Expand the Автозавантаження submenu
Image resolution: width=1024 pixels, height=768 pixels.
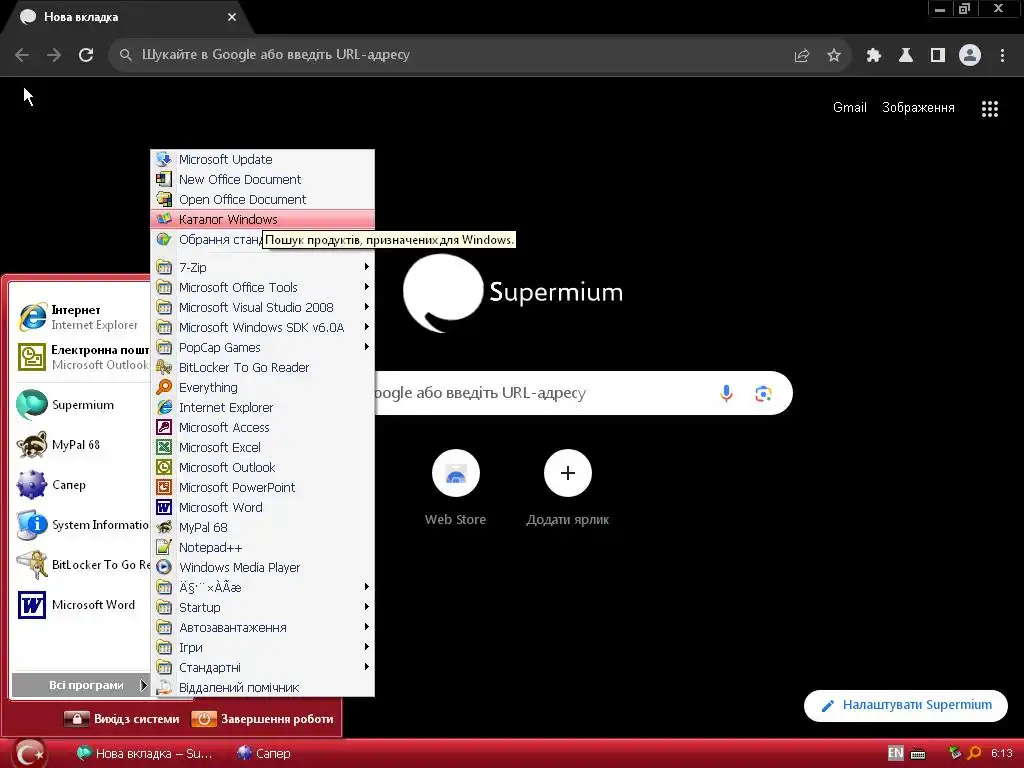pos(263,628)
